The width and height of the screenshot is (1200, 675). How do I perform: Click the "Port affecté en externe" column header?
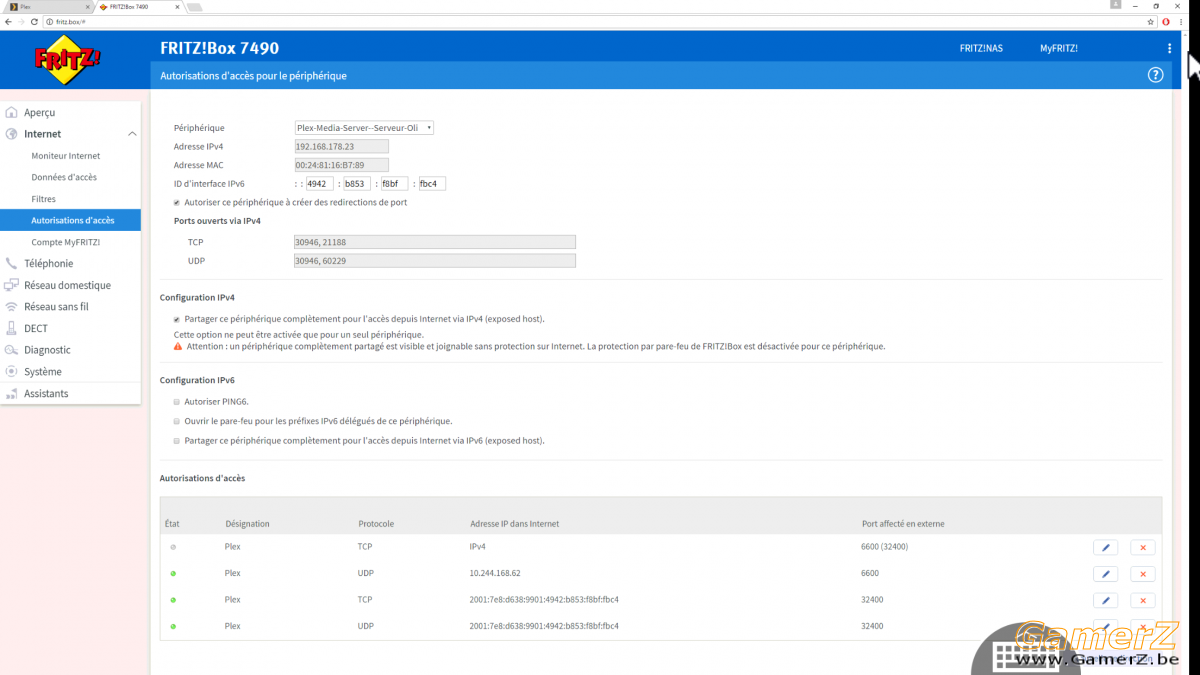(x=903, y=524)
